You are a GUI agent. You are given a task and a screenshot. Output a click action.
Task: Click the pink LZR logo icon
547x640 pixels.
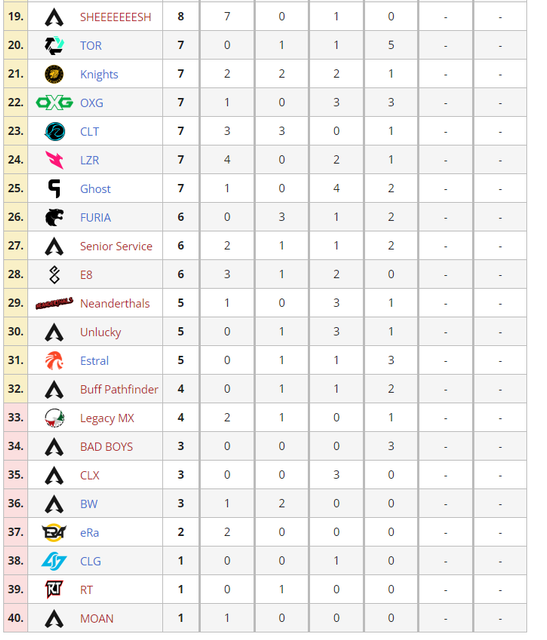point(54,160)
